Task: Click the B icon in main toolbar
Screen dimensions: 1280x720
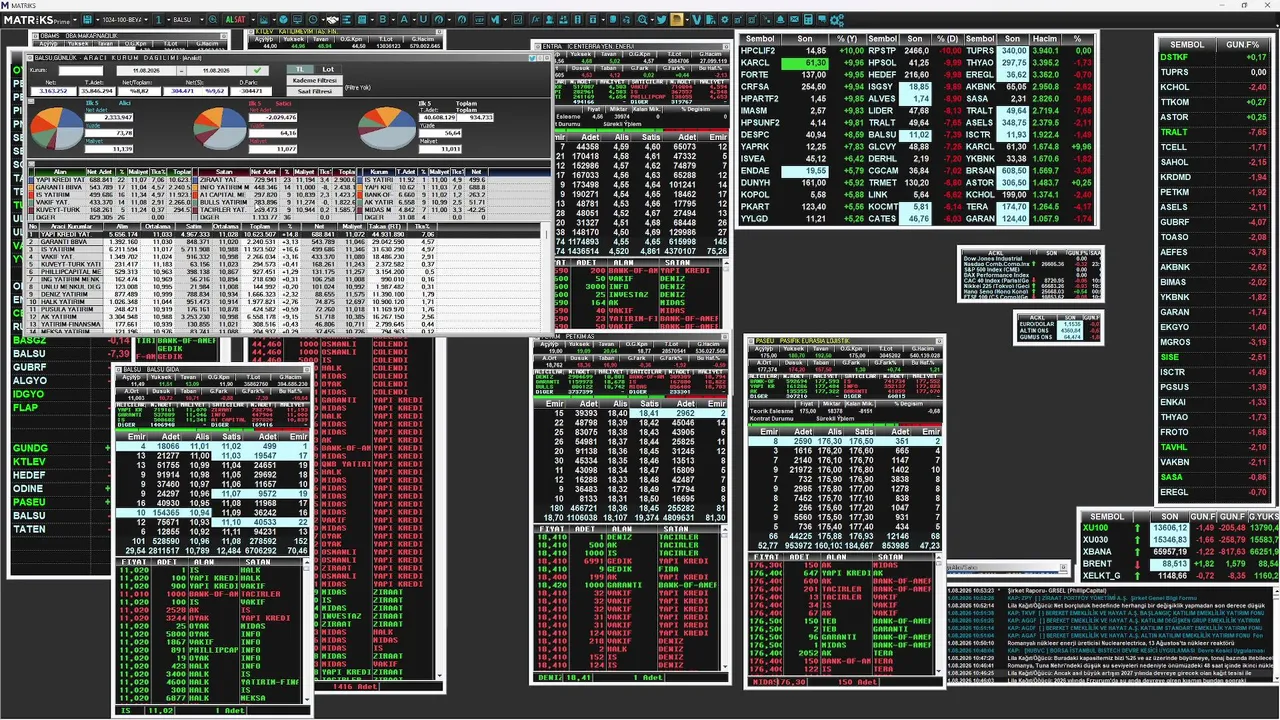Action: click(382, 19)
